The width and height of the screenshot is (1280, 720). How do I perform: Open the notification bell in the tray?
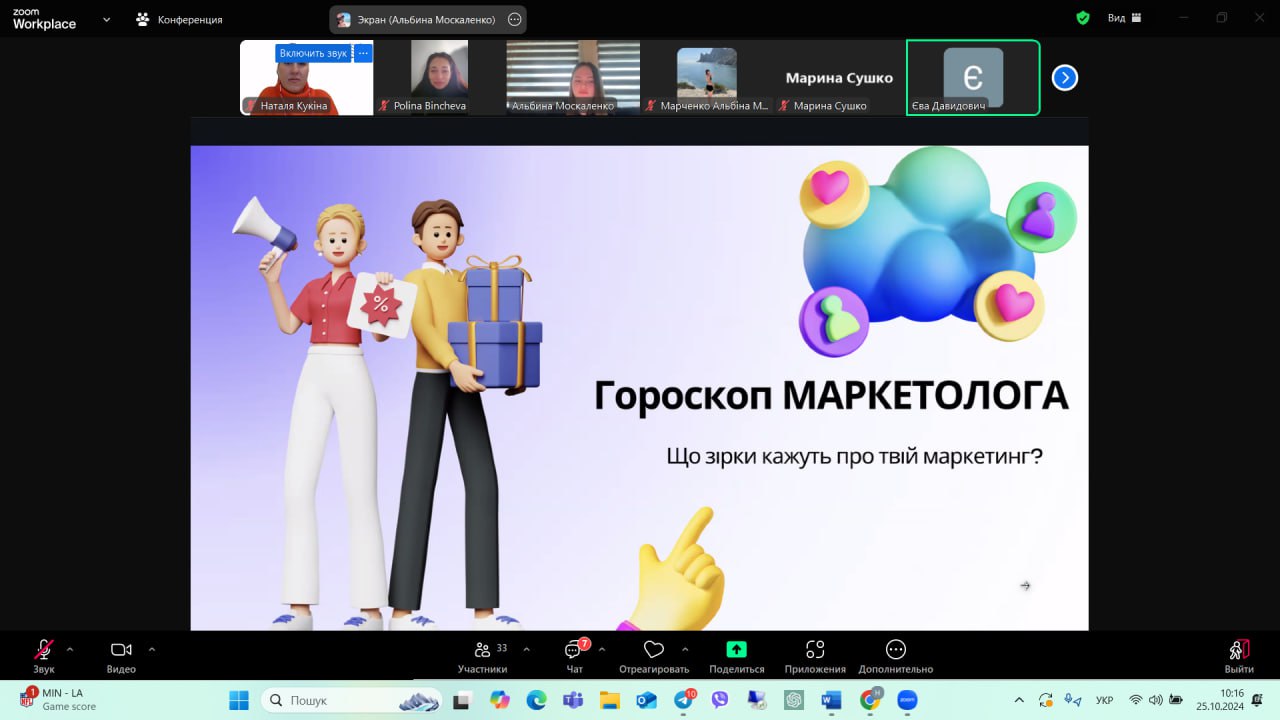[x=1257, y=700]
